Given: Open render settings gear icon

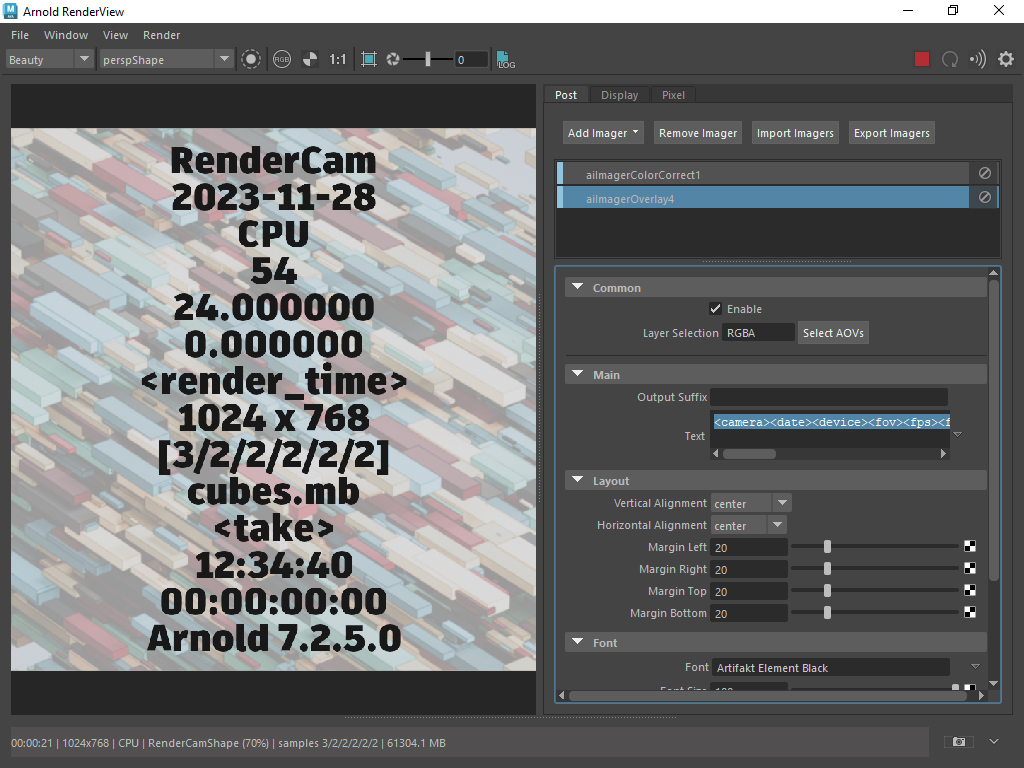Looking at the screenshot, I should (x=1005, y=60).
